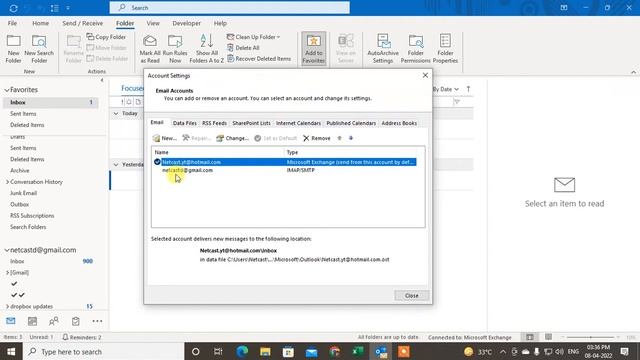Viewport: 640px width, 360px height.
Task: Switch to Mail view icon
Action: point(11,321)
